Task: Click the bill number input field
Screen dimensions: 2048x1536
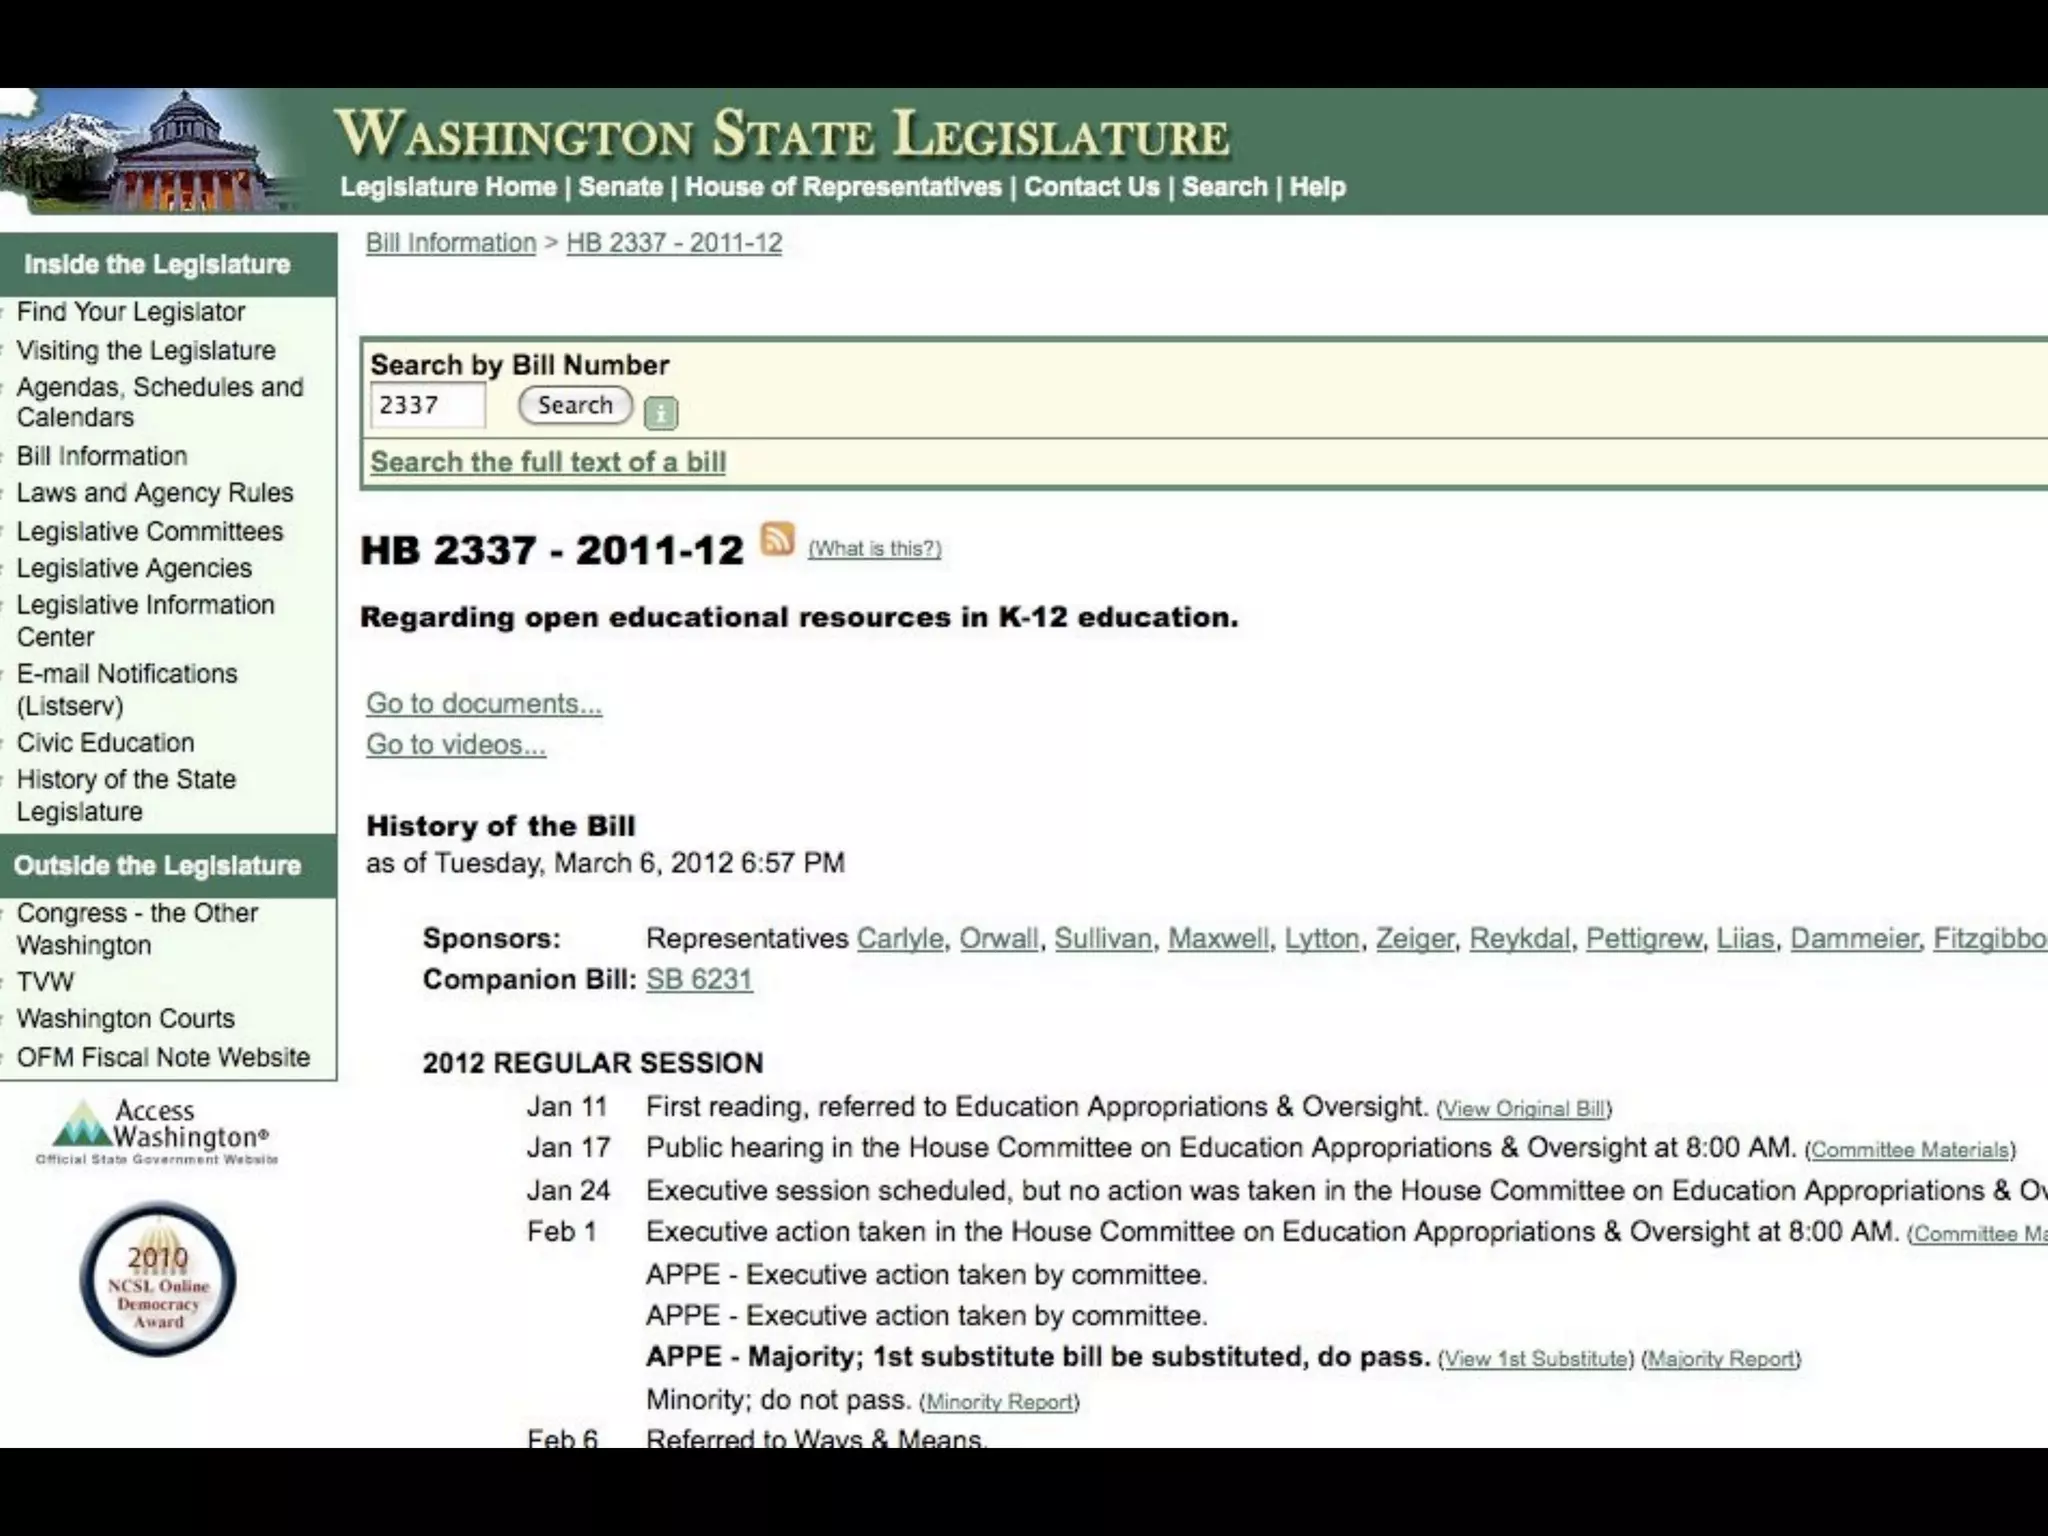Action: pos(427,405)
